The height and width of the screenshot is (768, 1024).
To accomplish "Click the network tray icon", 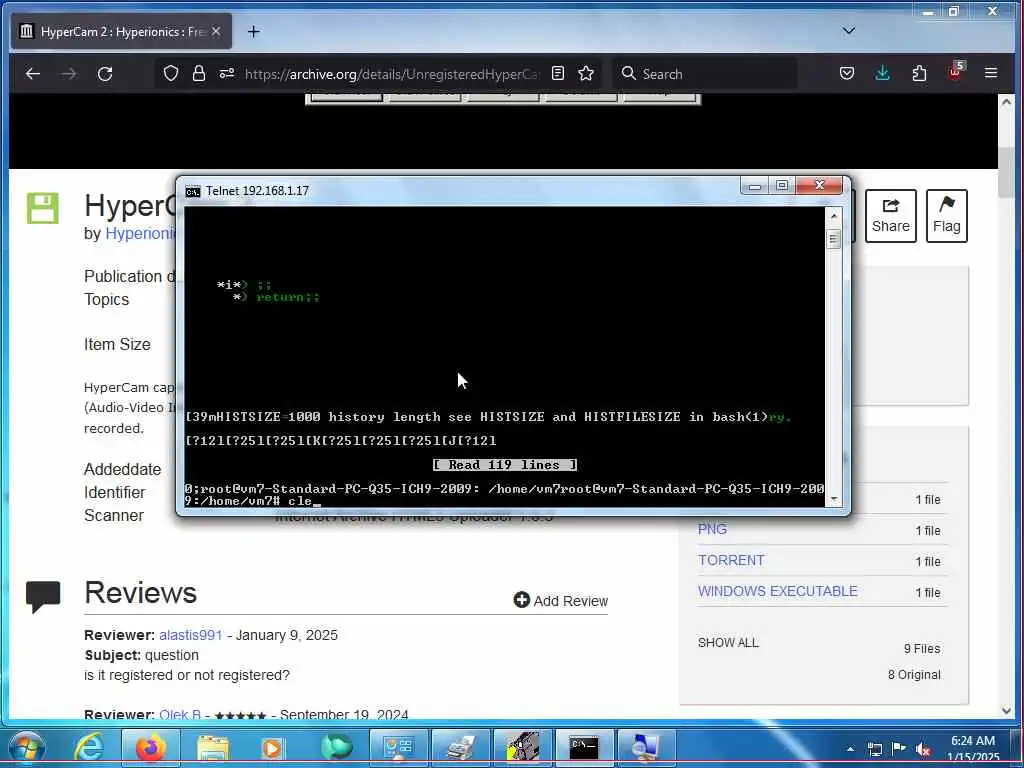I will point(874,750).
